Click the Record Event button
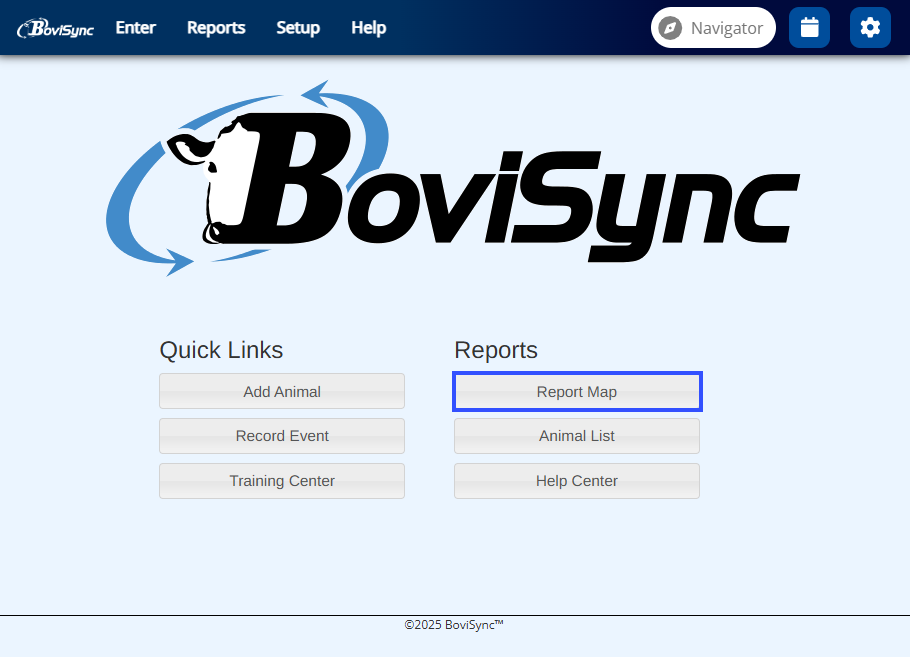The width and height of the screenshot is (910, 657). click(x=282, y=436)
